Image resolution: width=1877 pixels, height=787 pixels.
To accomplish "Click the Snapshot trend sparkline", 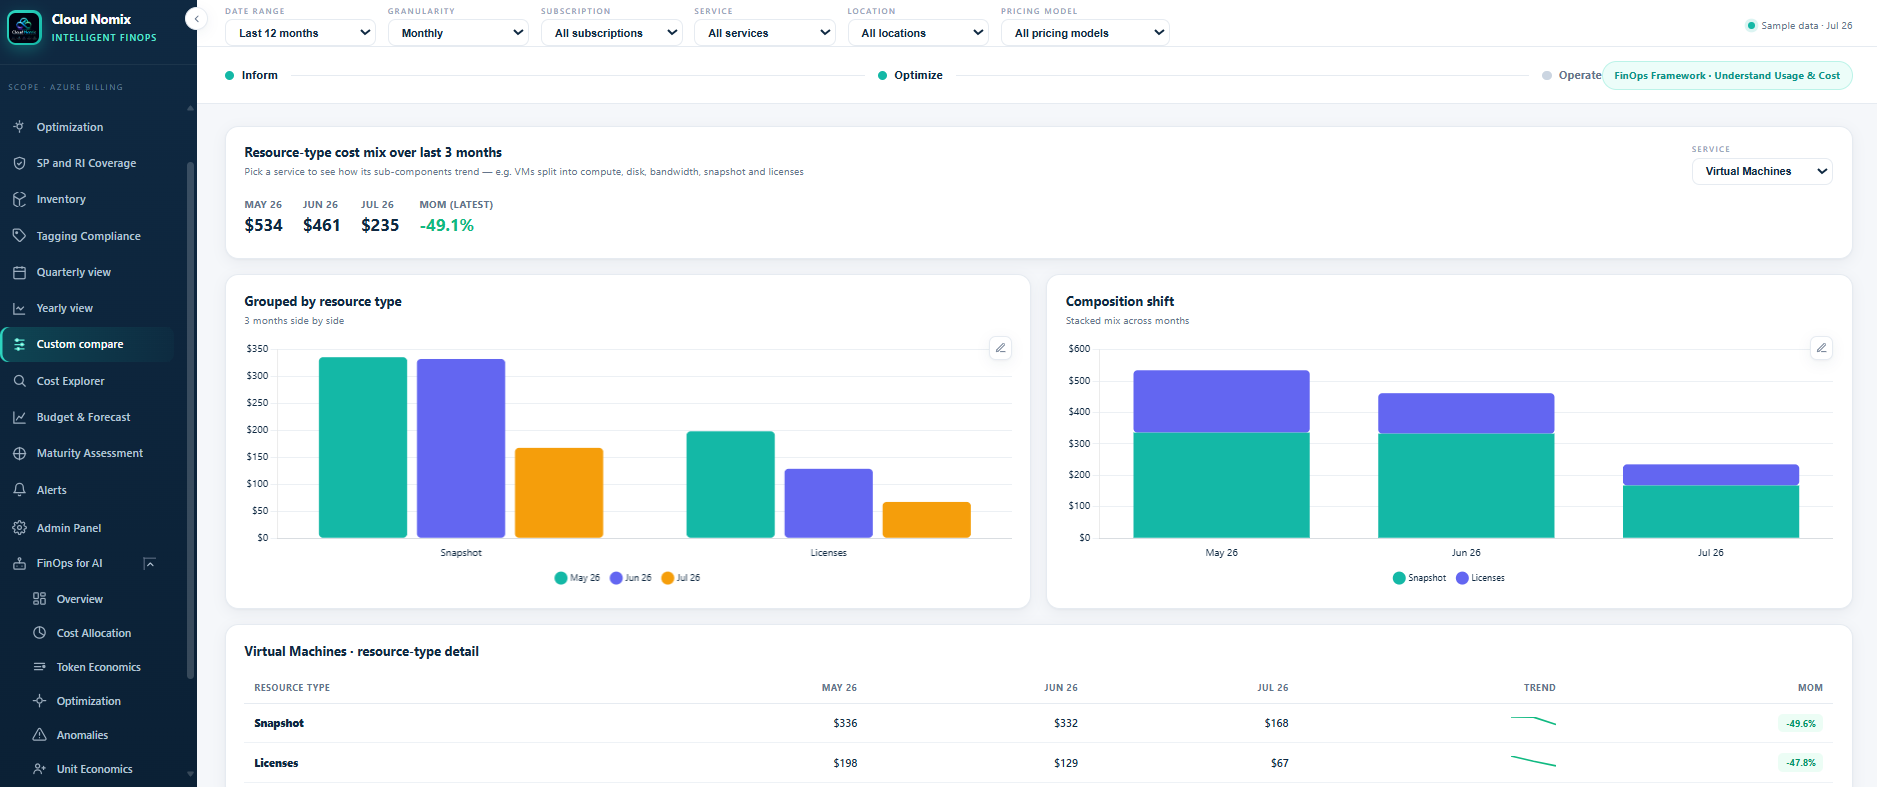I will click(1533, 721).
